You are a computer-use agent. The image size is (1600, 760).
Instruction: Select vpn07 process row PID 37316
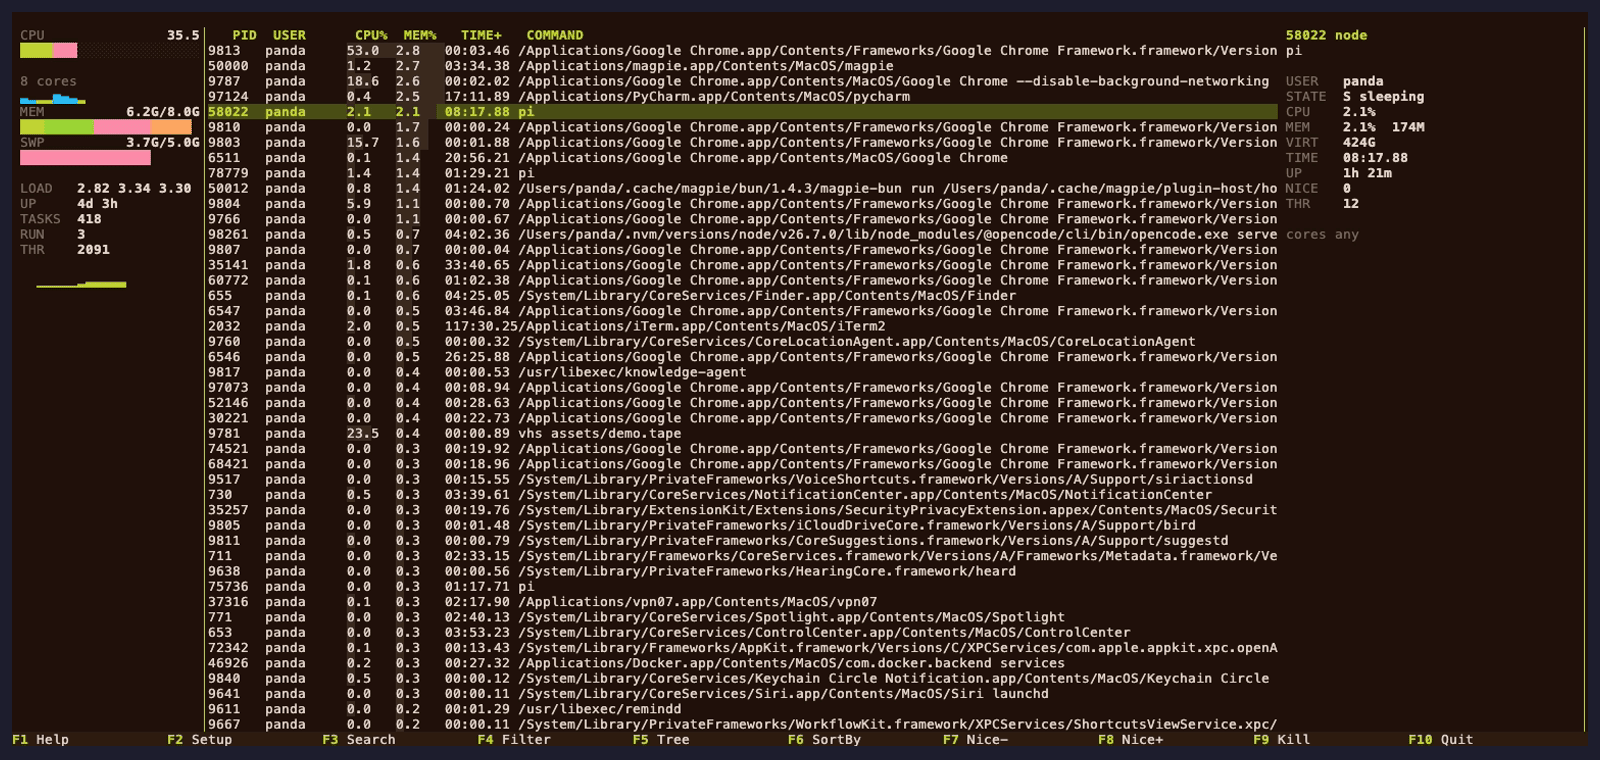(742, 602)
